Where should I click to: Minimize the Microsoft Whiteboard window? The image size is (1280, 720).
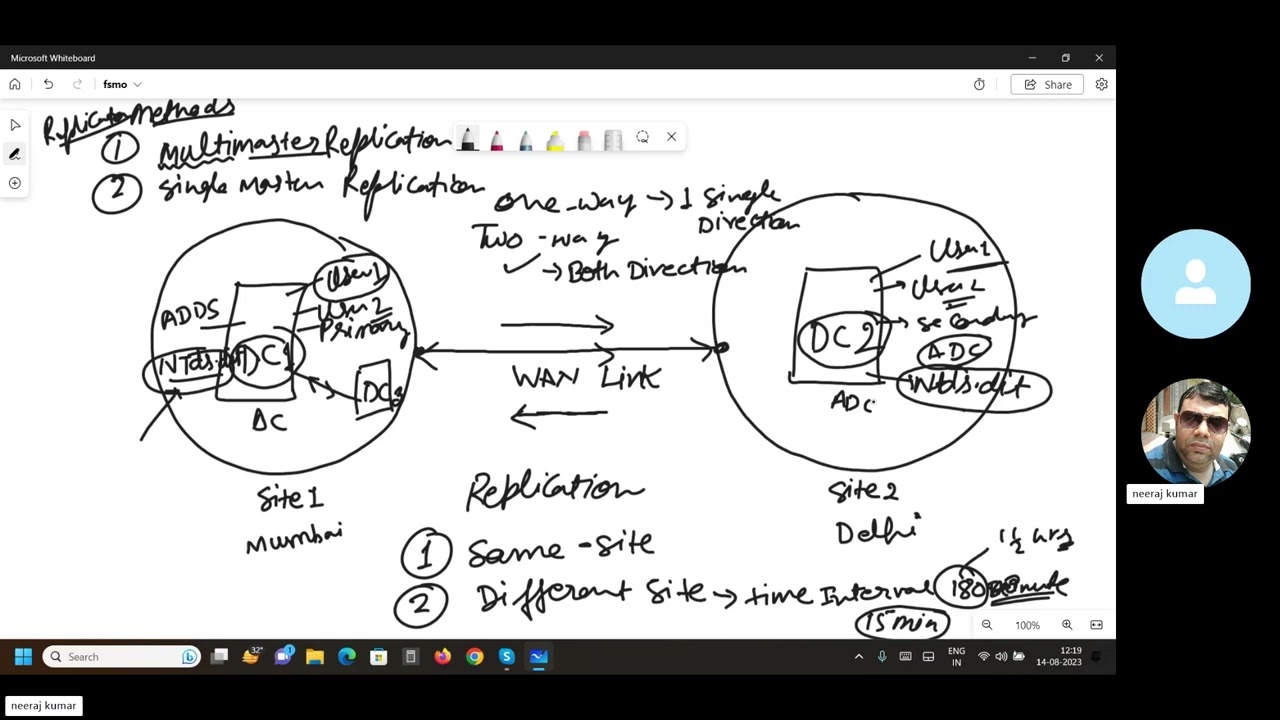(x=1032, y=58)
